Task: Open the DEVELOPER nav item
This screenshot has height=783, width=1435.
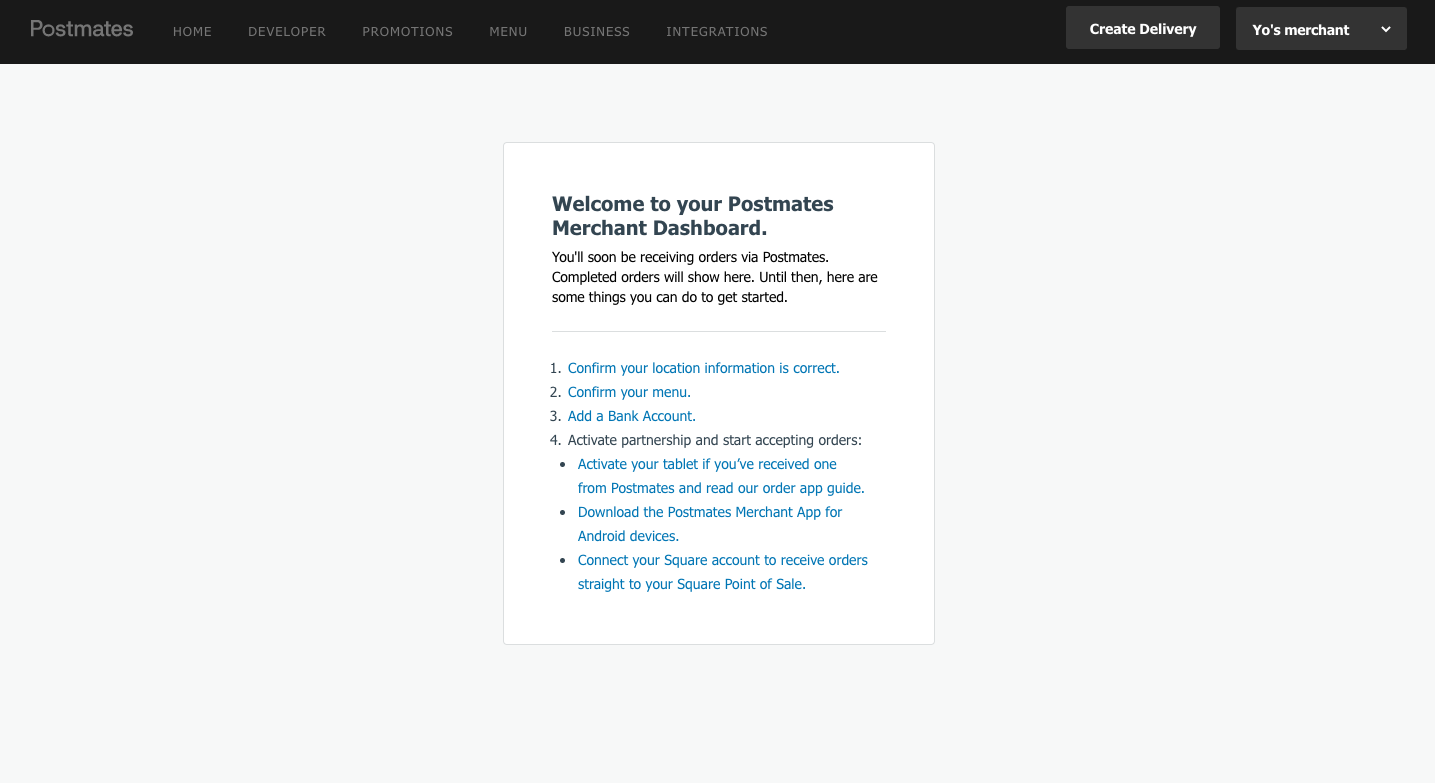Action: [287, 32]
